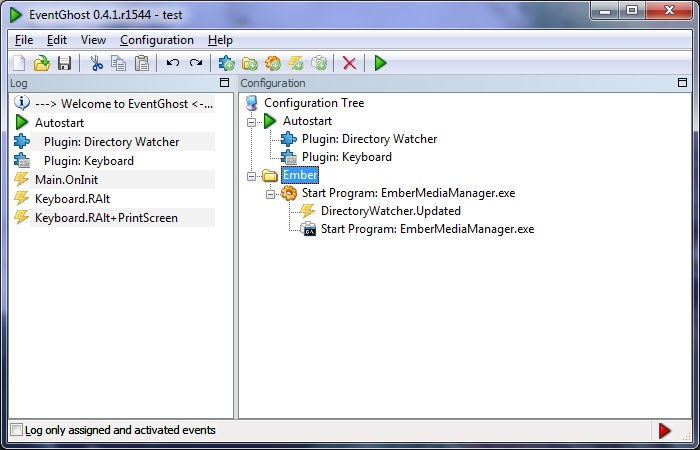Open the Configuration menu

(157, 40)
